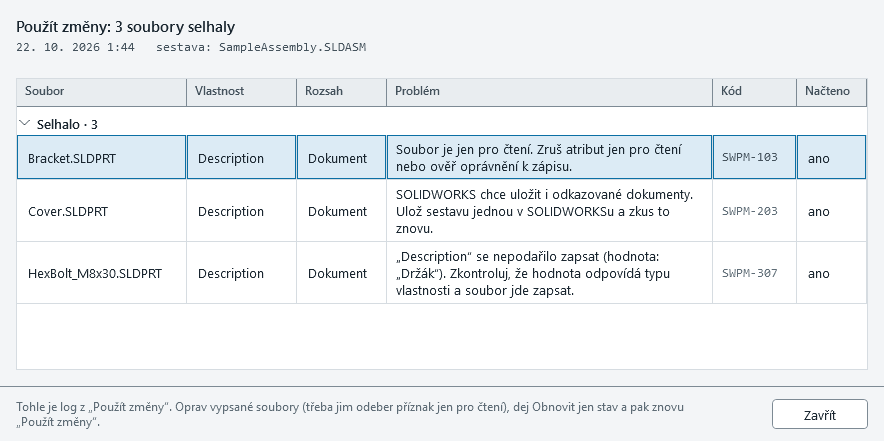Click Description cell in Cover.SLDPRT row
The width and height of the screenshot is (884, 441).
pos(241,211)
